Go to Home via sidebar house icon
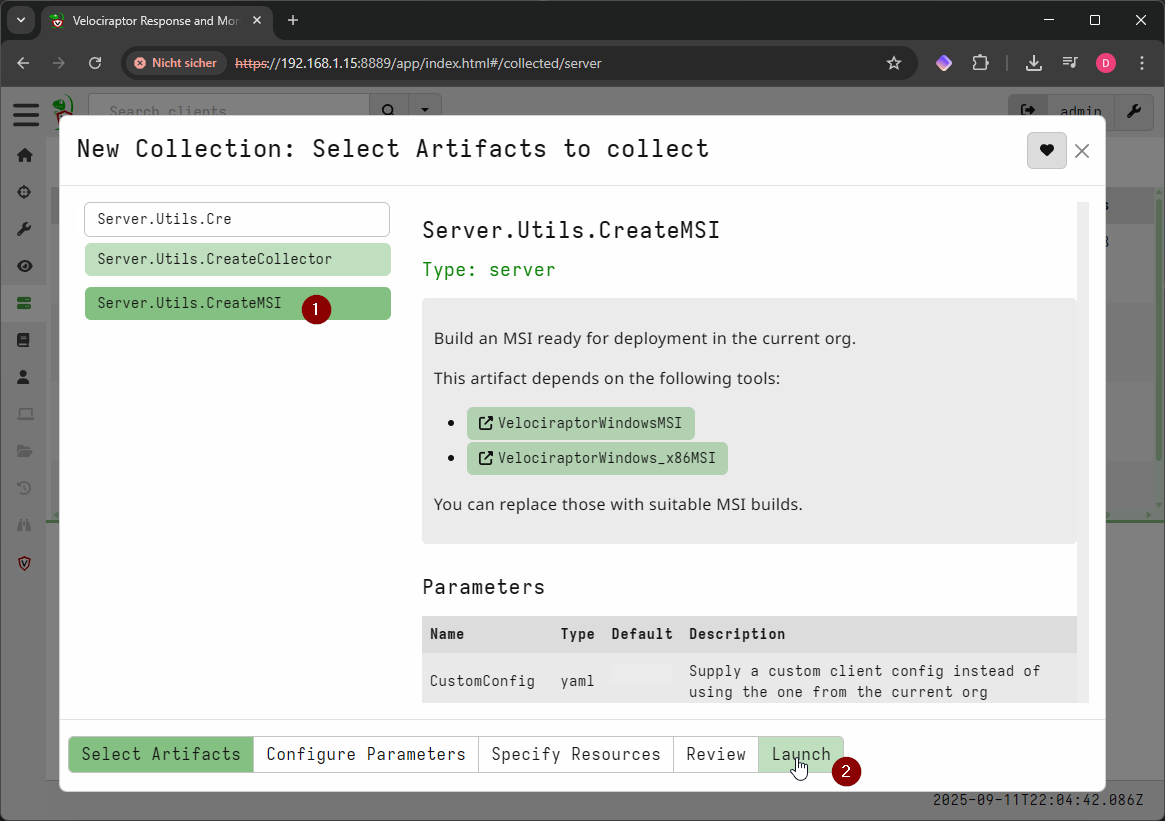Screen dimensions: 1165x821 click(25, 155)
